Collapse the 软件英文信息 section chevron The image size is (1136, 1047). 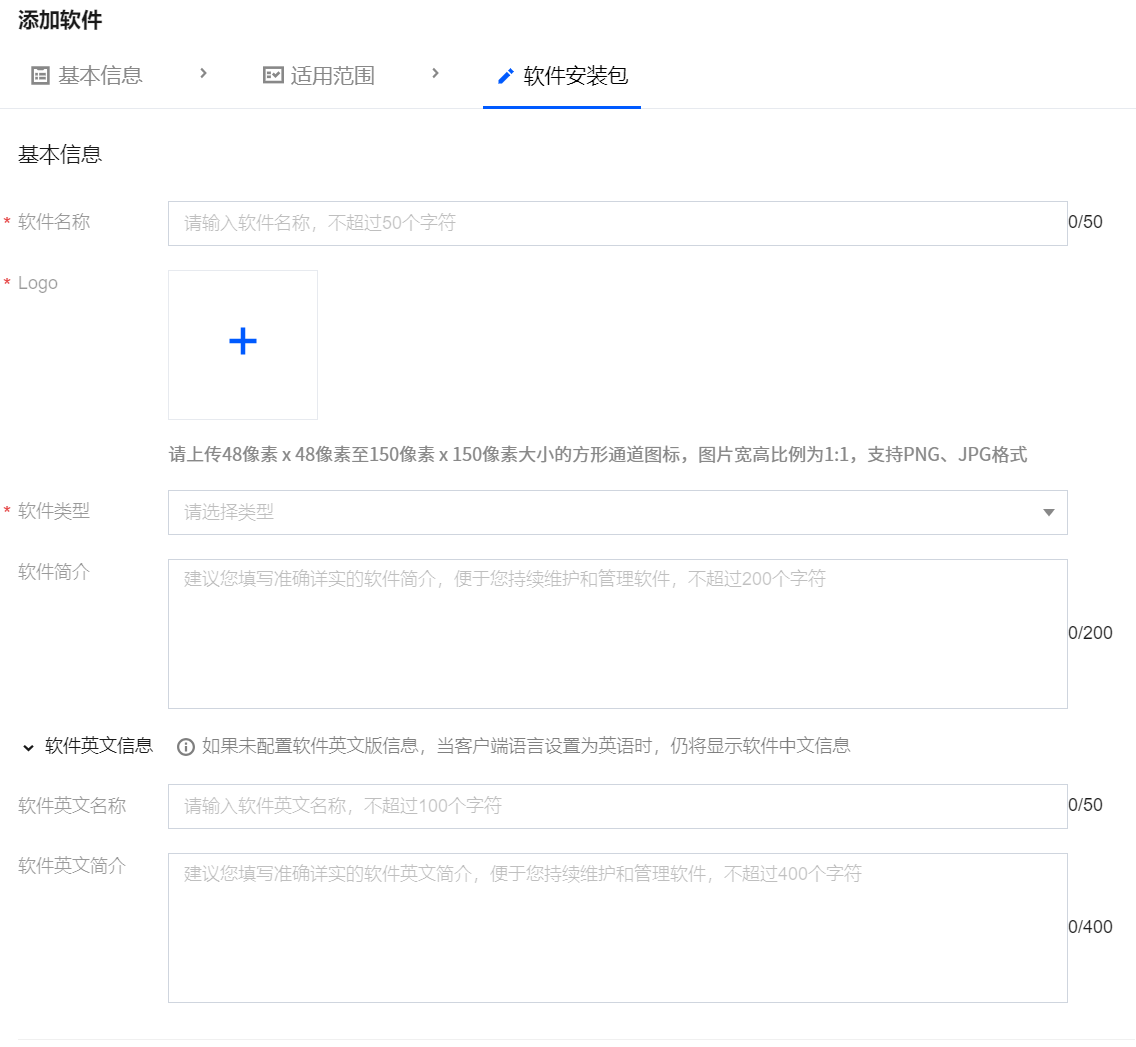click(x=28, y=747)
